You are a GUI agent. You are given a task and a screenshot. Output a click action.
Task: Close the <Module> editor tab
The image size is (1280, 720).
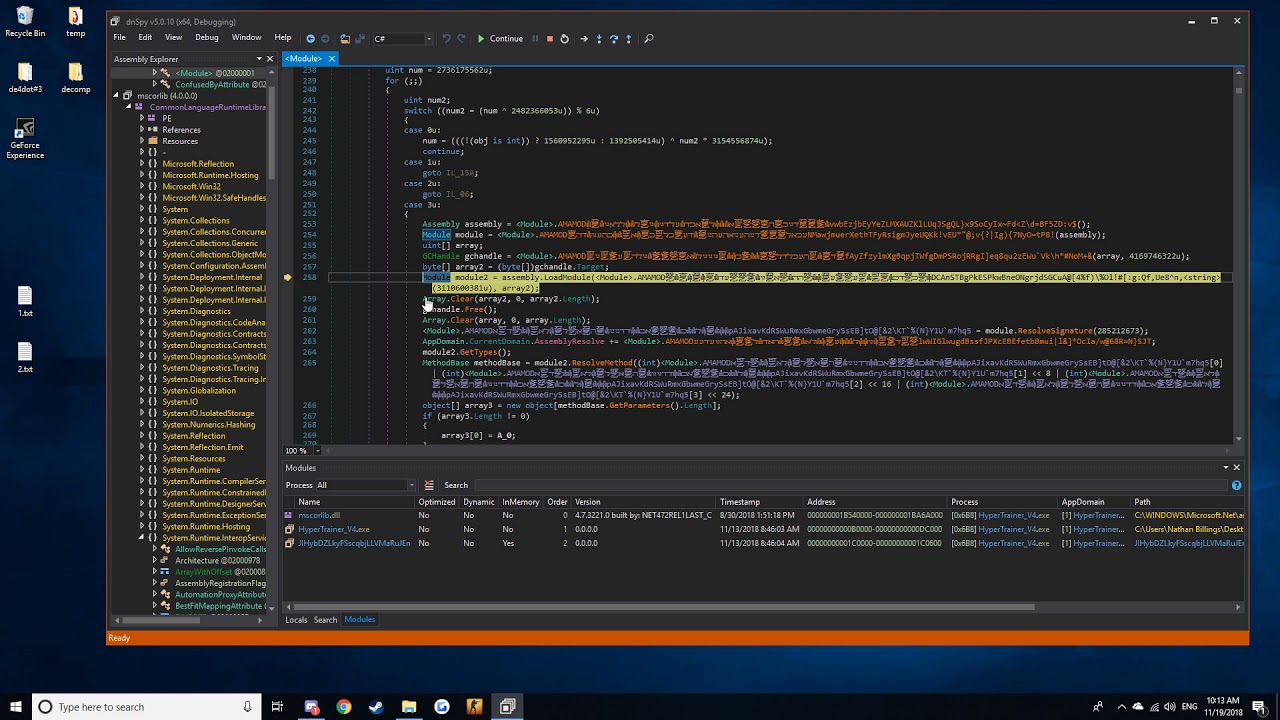(332, 59)
